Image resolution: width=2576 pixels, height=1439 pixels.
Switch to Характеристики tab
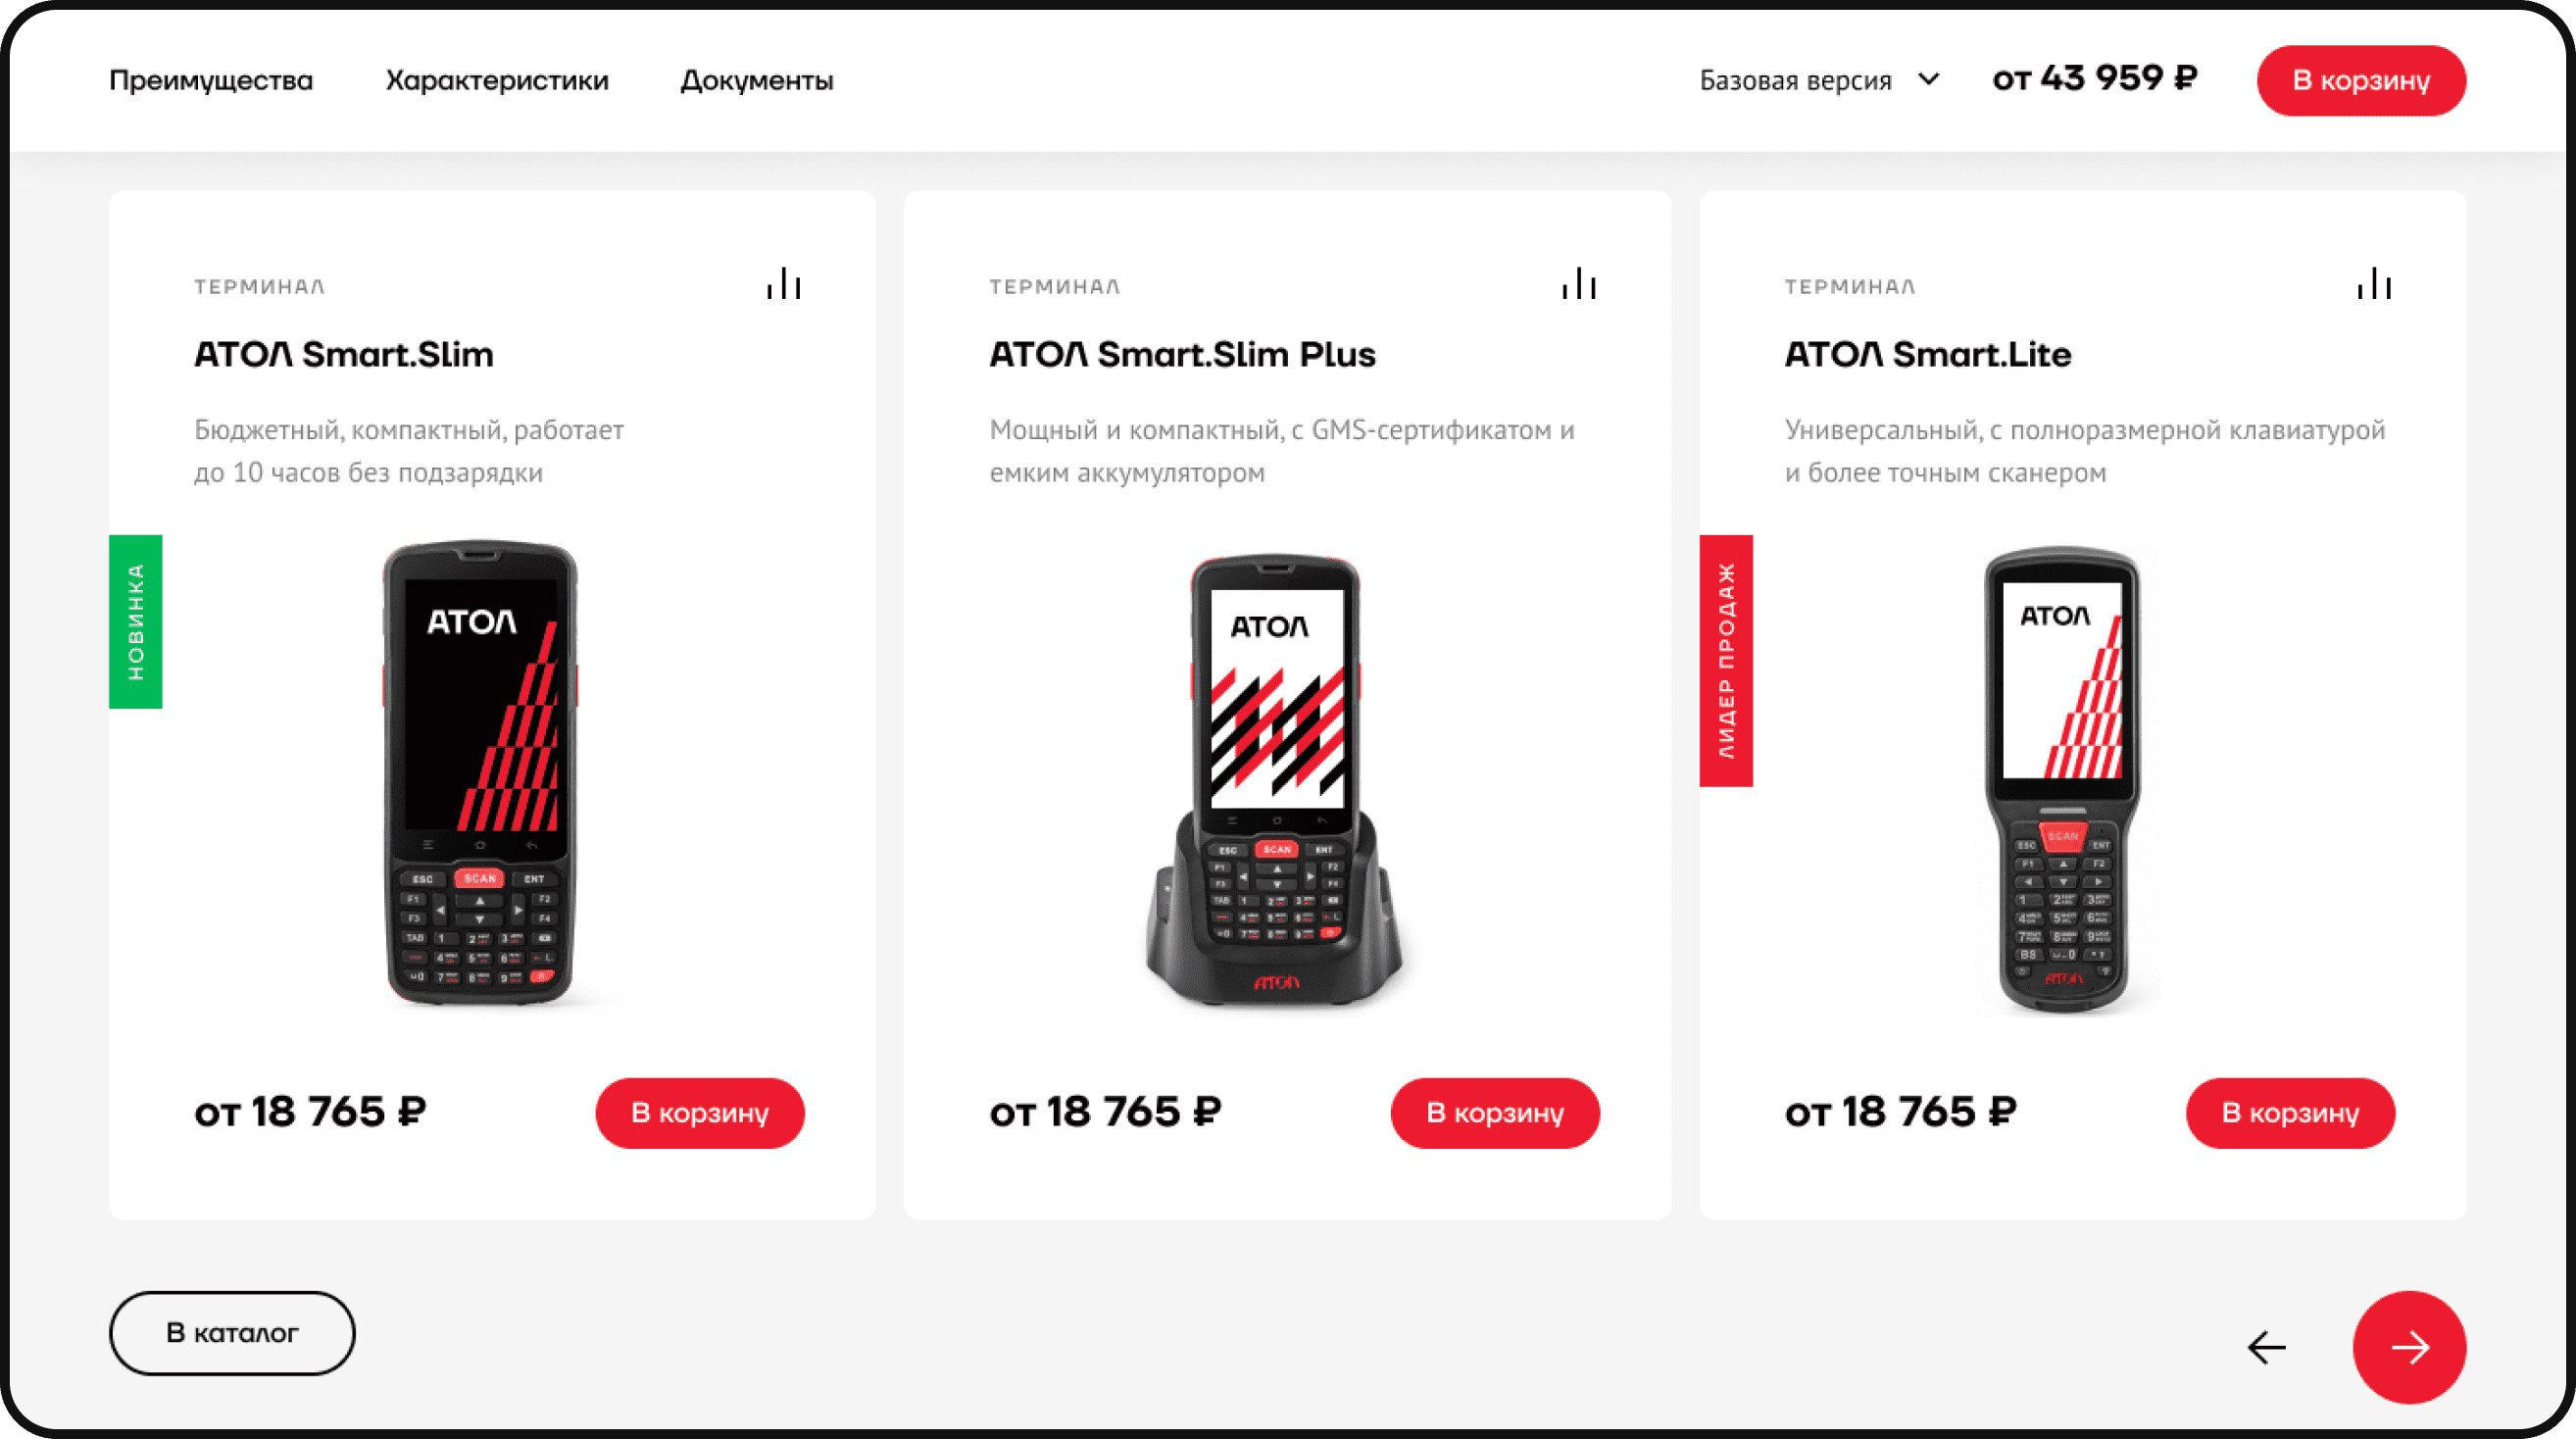[497, 80]
